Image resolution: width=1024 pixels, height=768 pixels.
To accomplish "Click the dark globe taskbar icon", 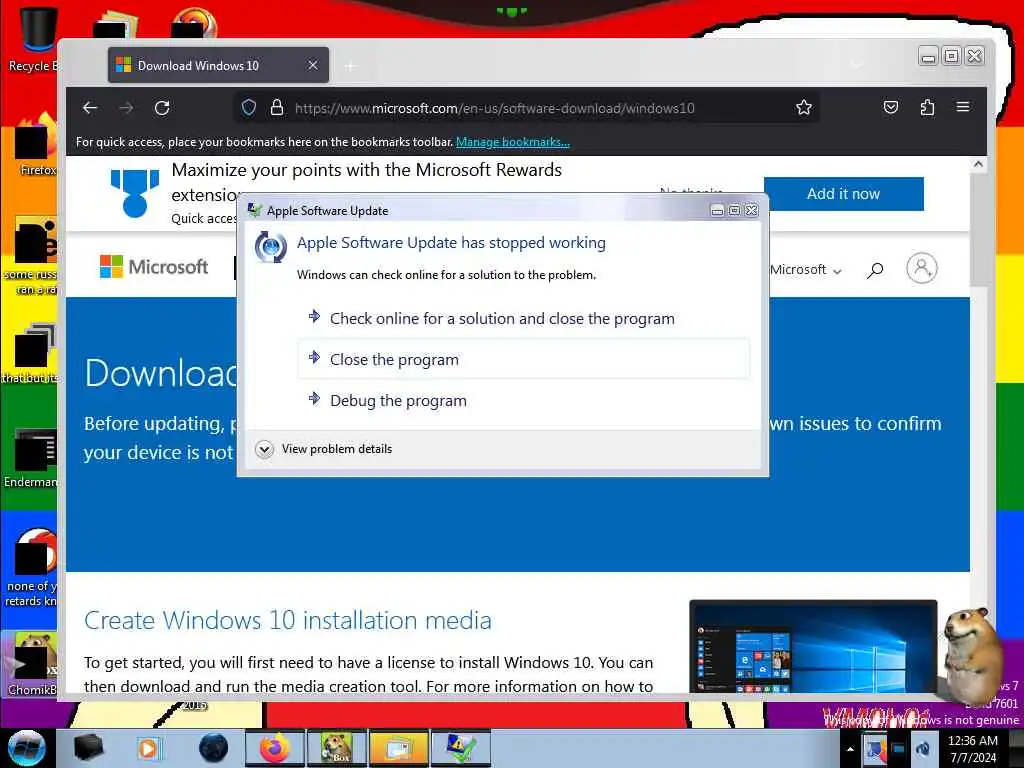I will coord(214,748).
